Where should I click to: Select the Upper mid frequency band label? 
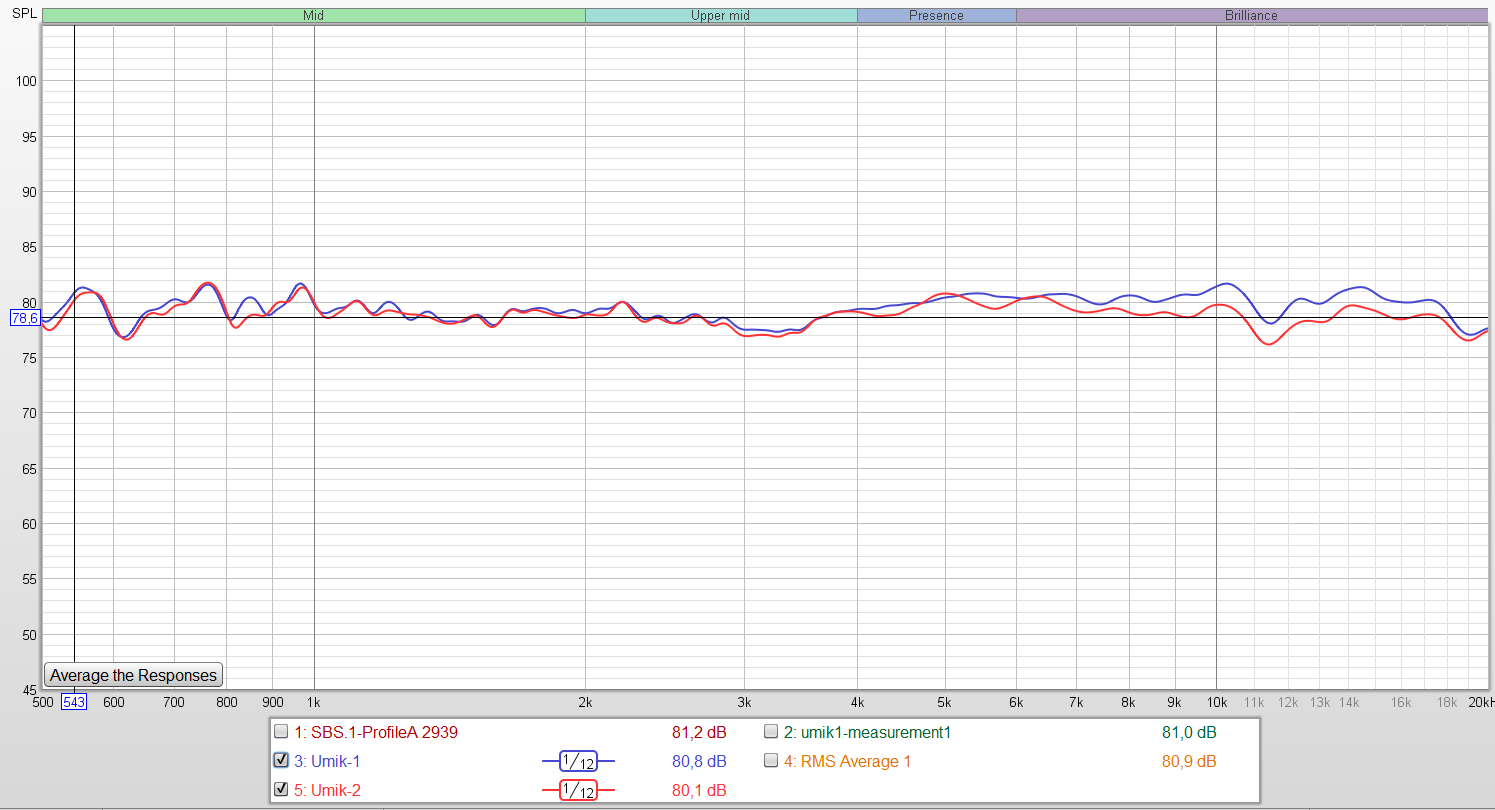(x=721, y=15)
